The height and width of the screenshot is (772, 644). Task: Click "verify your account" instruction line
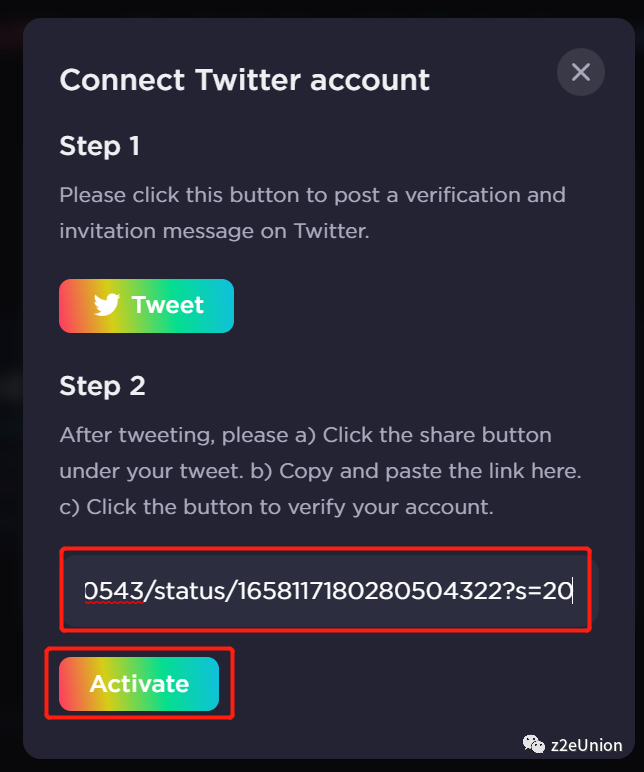[x=398, y=507]
